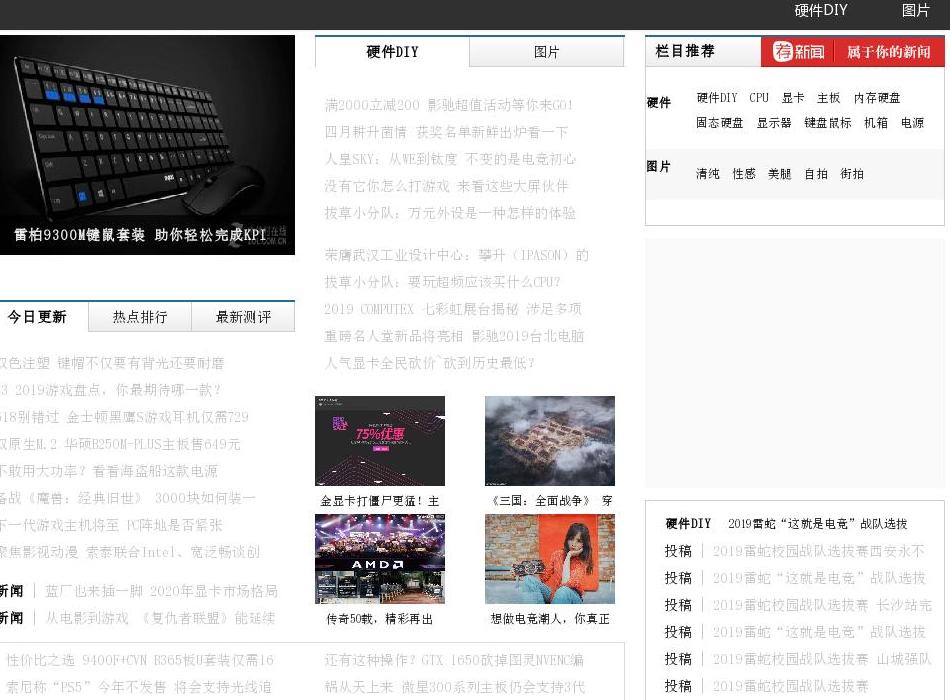
Task: Open article 蓝厂也来插一脚 2020年显卡市场格局
Action: 161,591
